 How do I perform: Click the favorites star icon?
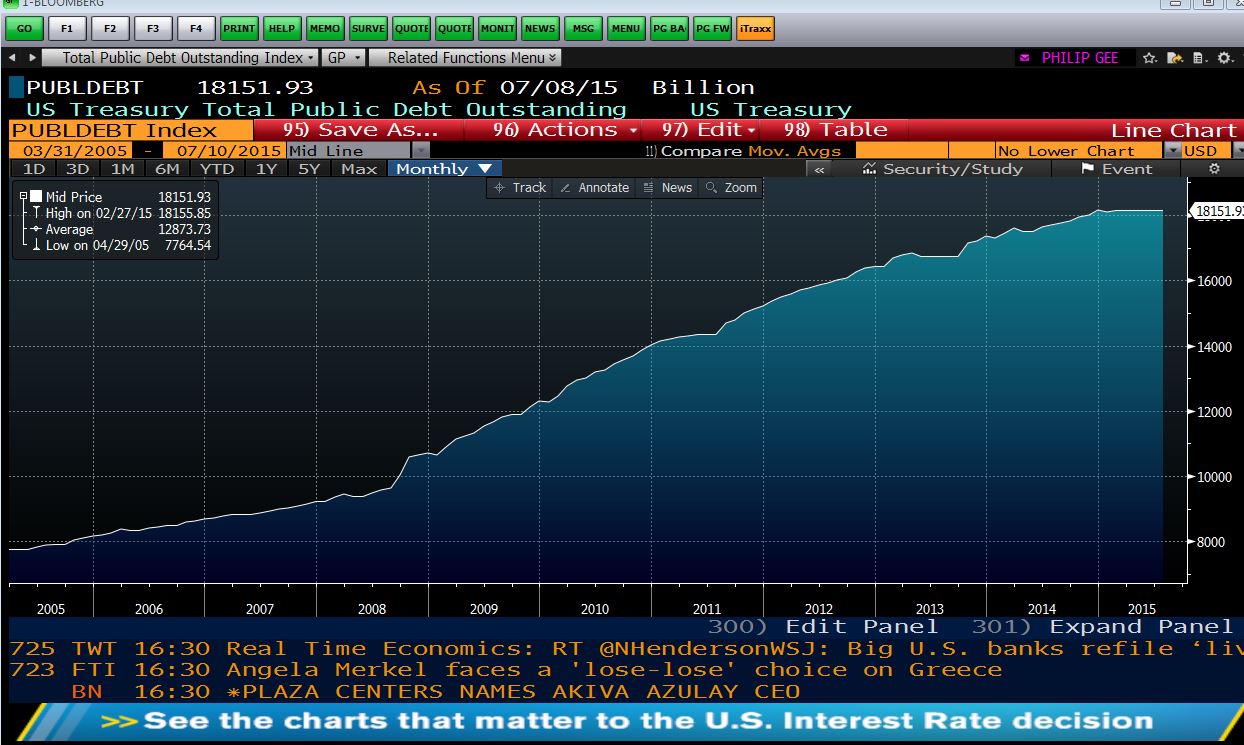tap(1150, 58)
